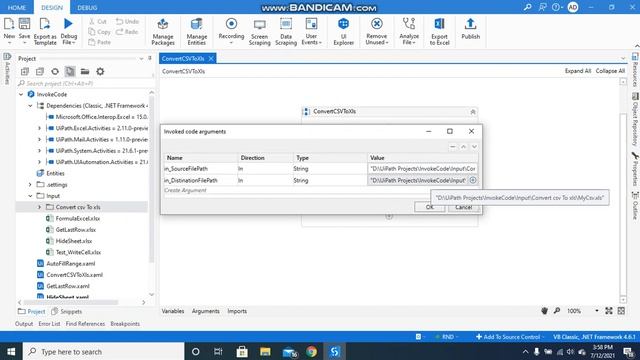Collapse the InvokeCode project node

21,94
